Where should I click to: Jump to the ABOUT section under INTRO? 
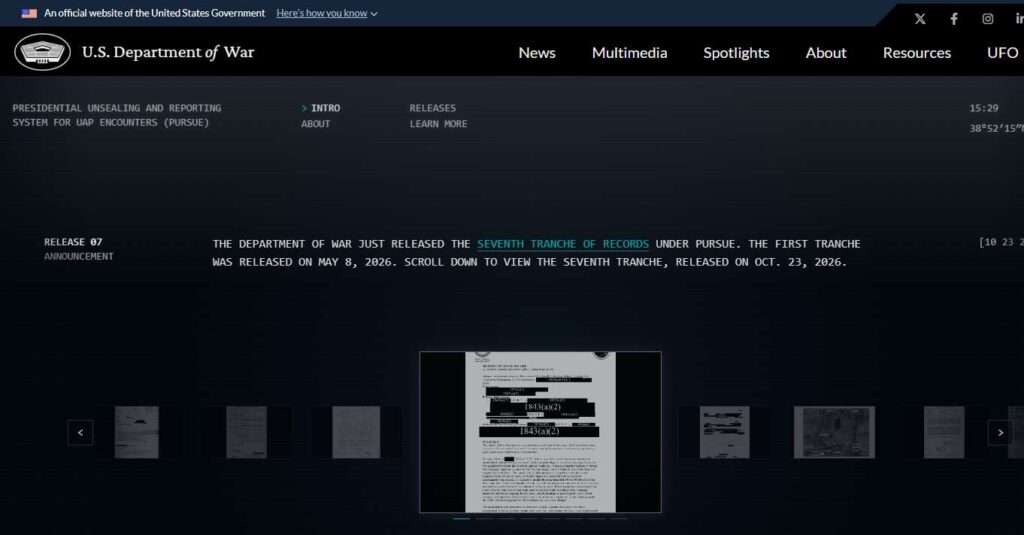pos(315,123)
